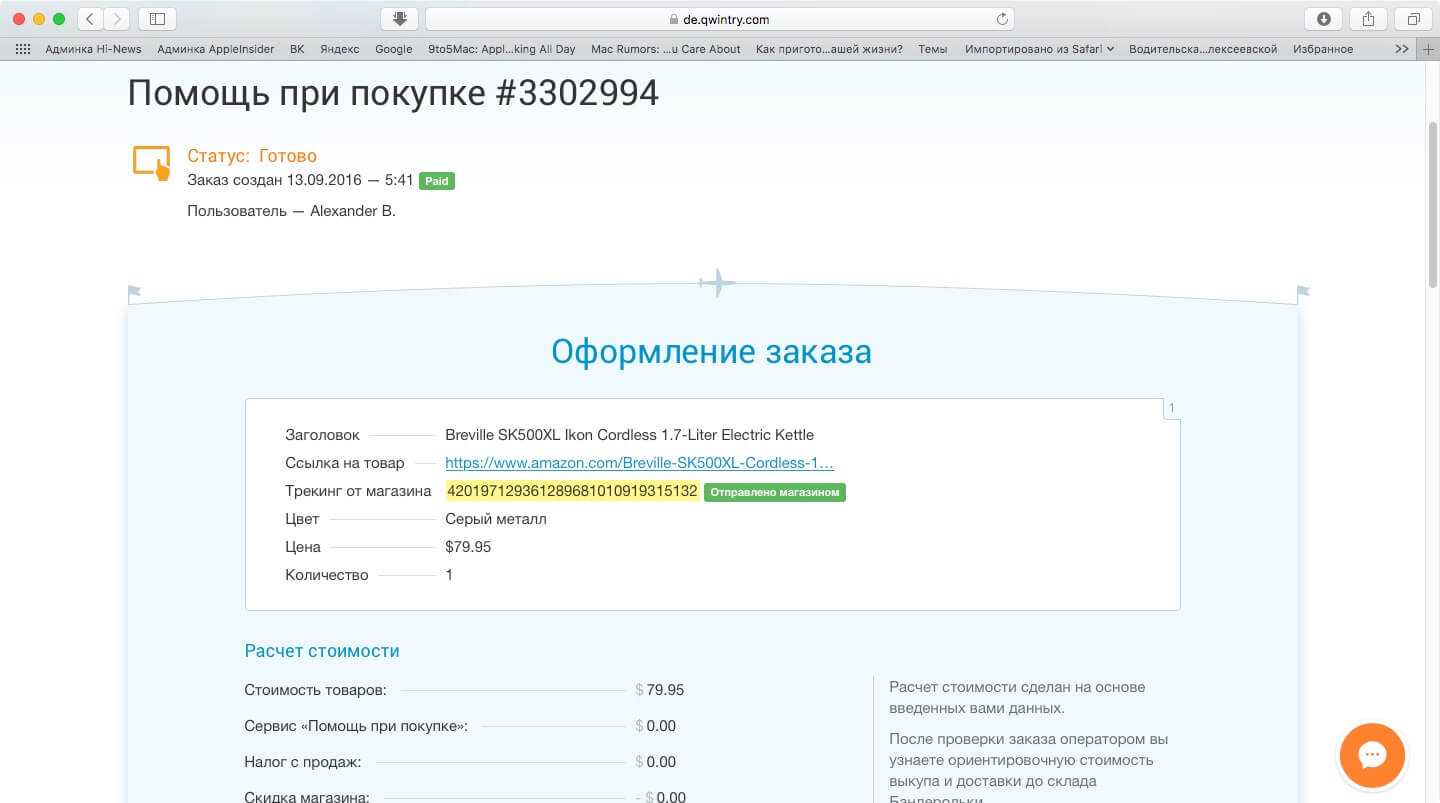Open the Mac Rumors bookmark

click(666, 49)
